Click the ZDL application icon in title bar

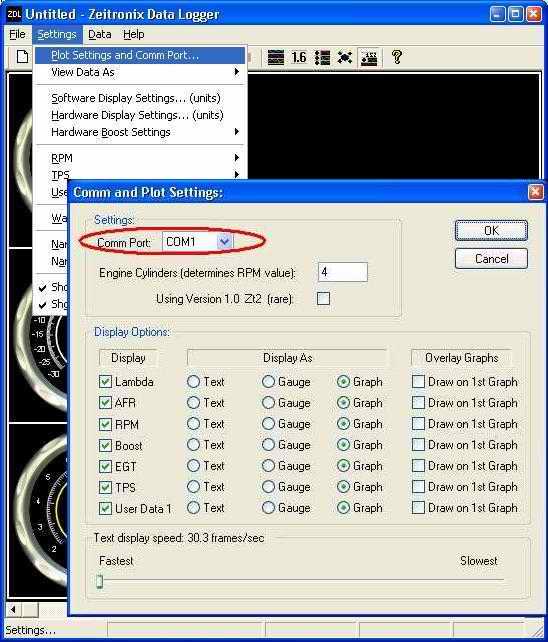pos(14,14)
